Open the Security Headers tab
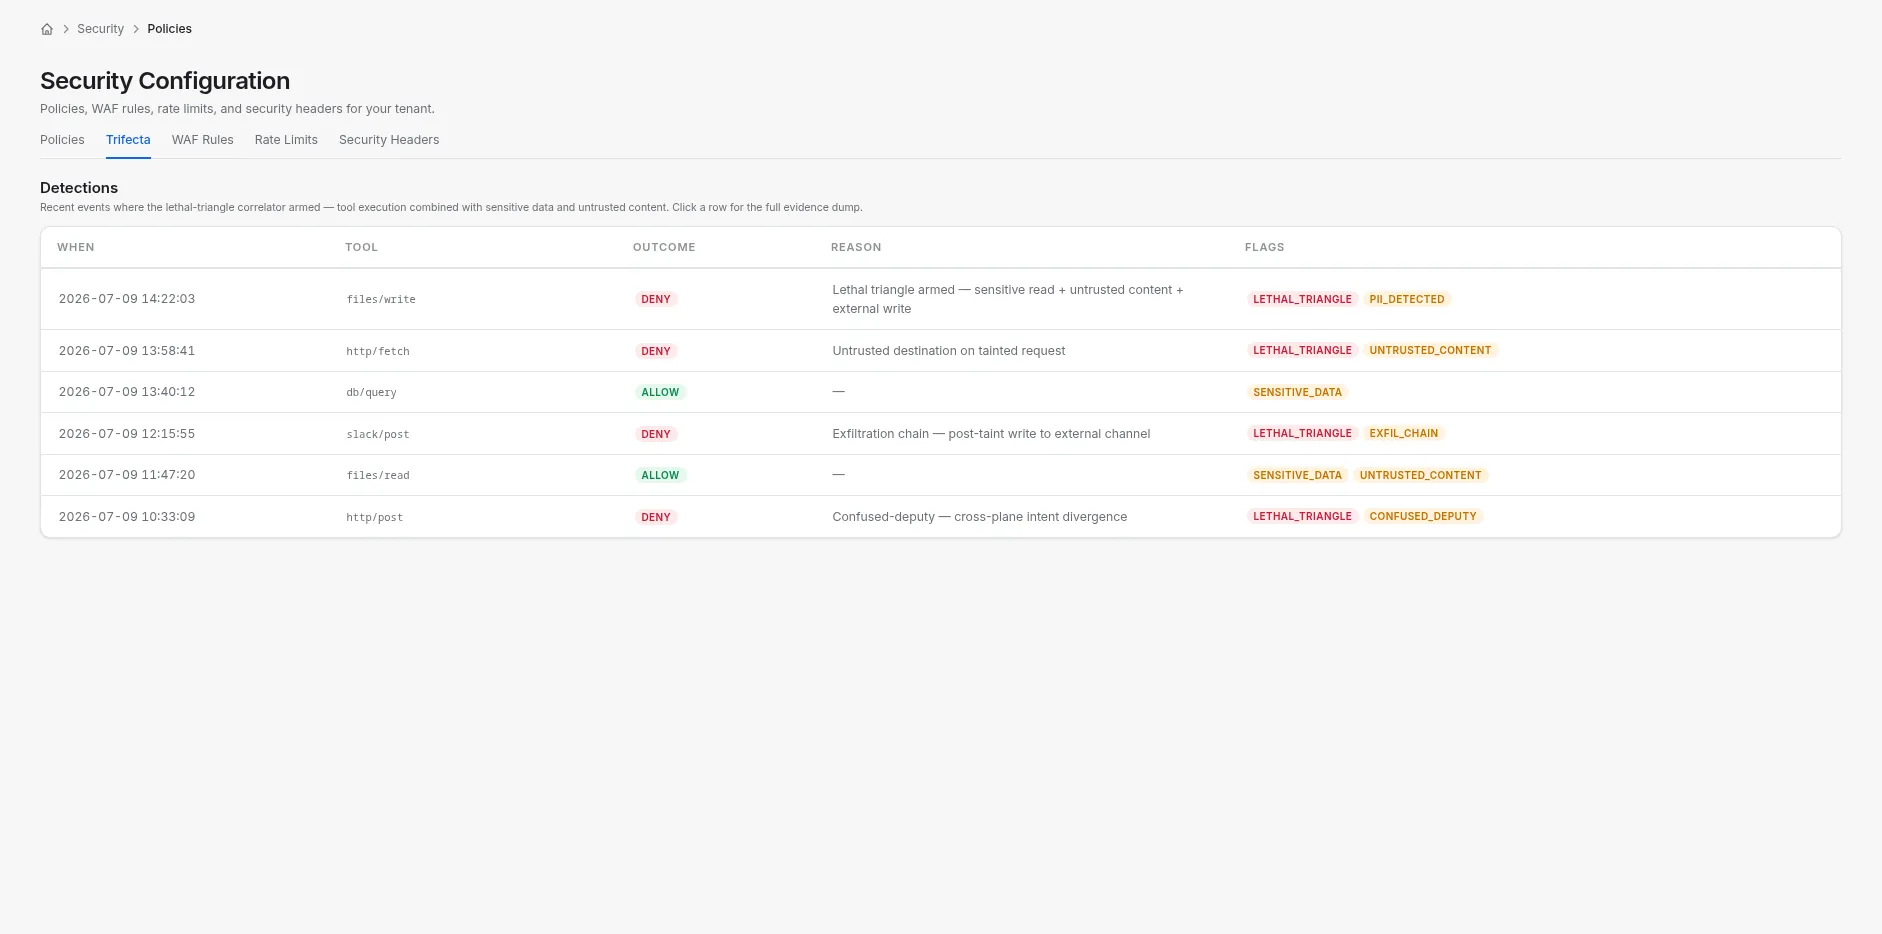 tap(389, 140)
